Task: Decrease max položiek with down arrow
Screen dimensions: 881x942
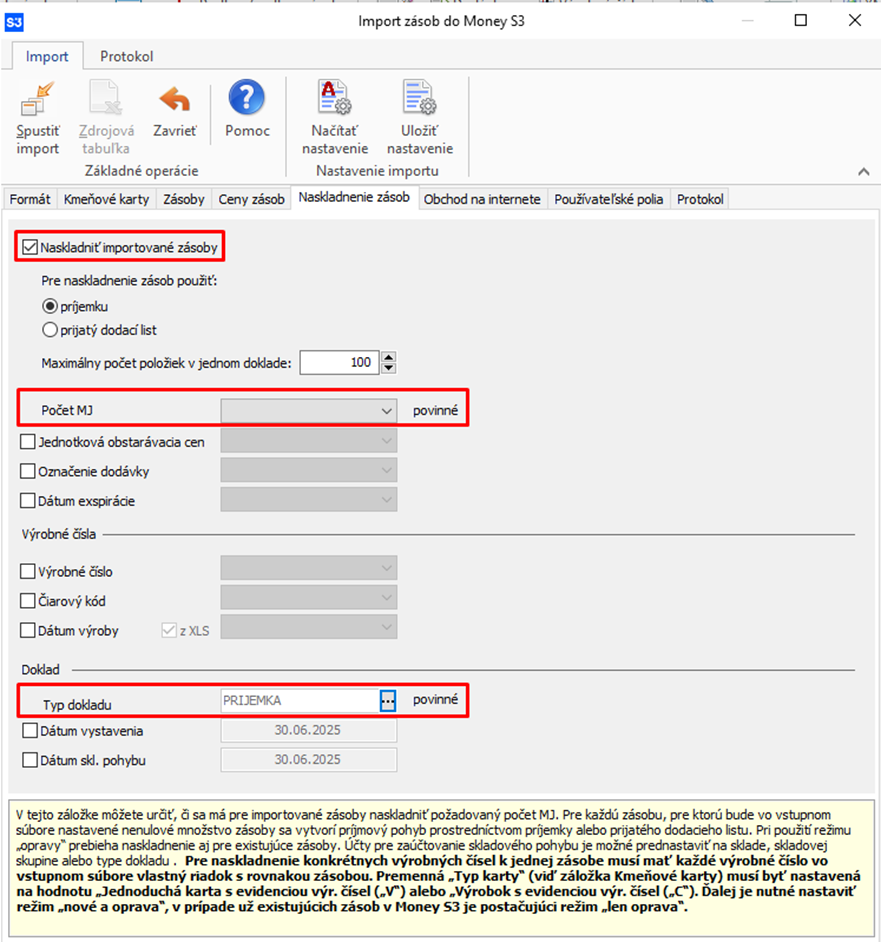Action: click(389, 368)
